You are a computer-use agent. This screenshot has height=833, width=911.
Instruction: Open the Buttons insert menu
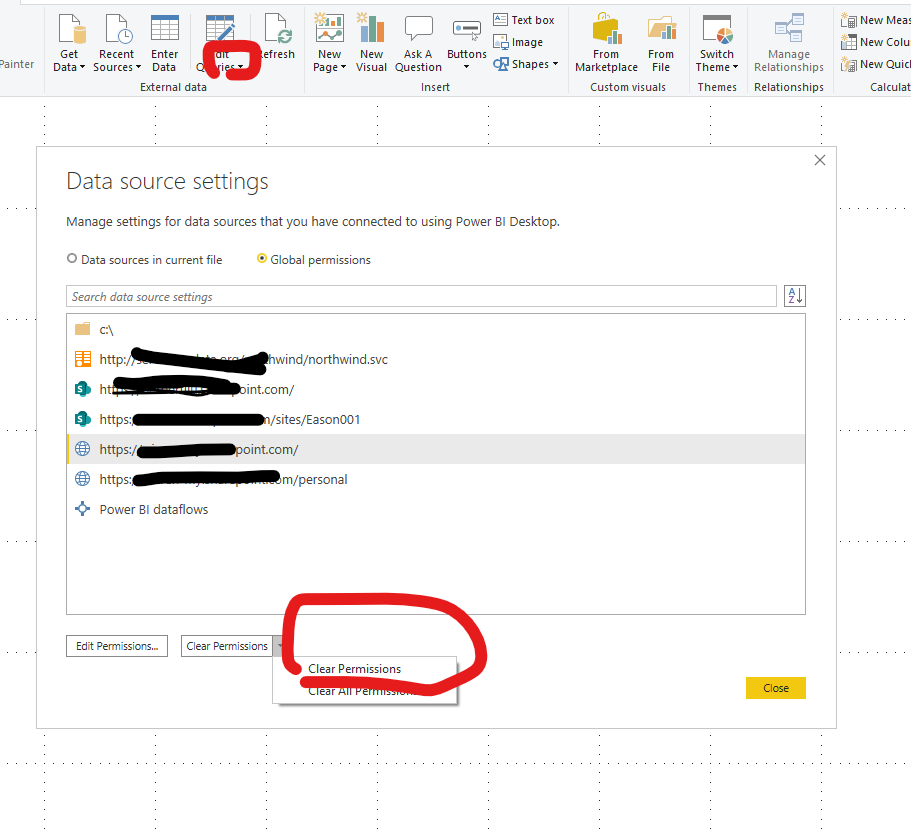coord(467,44)
